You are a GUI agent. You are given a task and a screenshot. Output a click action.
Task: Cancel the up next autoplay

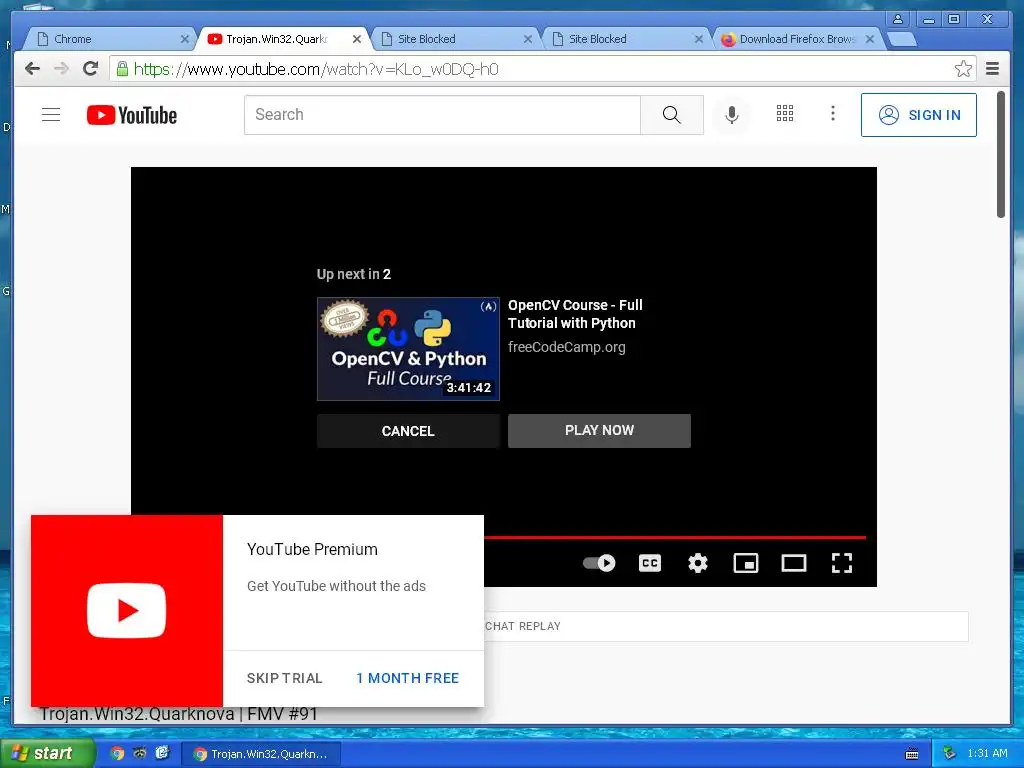[x=408, y=431]
